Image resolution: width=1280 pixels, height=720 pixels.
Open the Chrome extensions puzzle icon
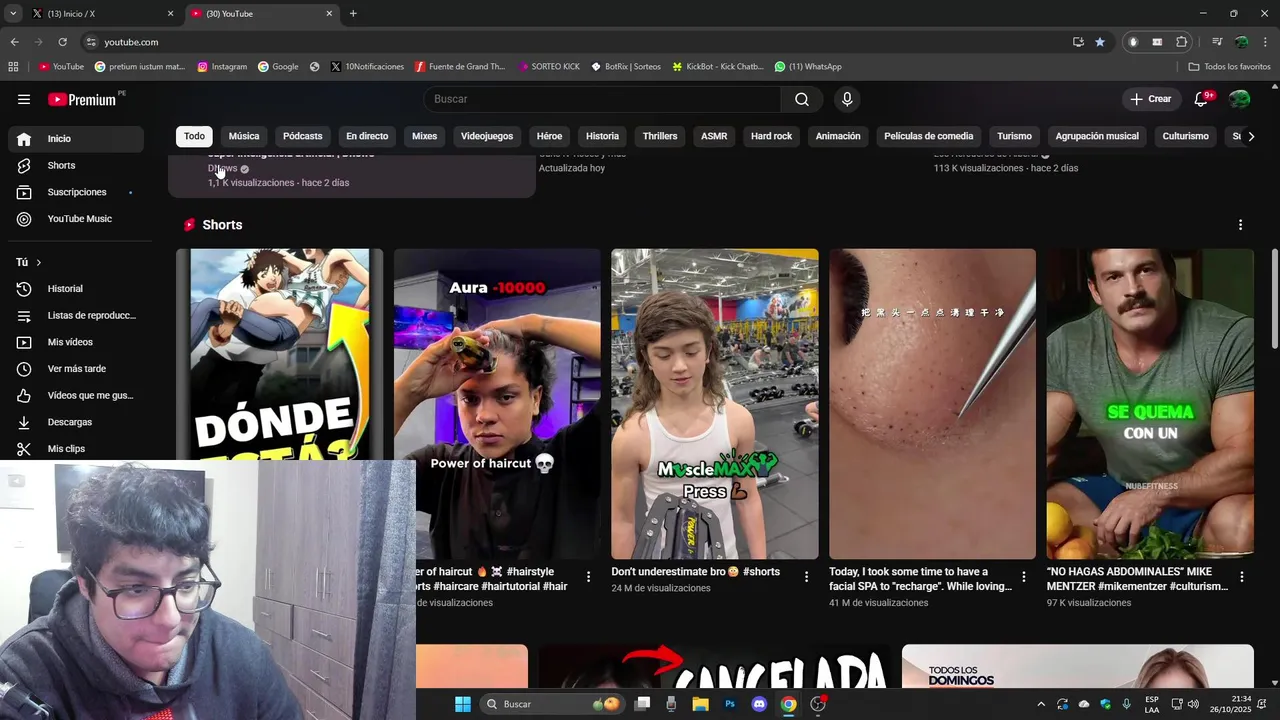(1181, 42)
